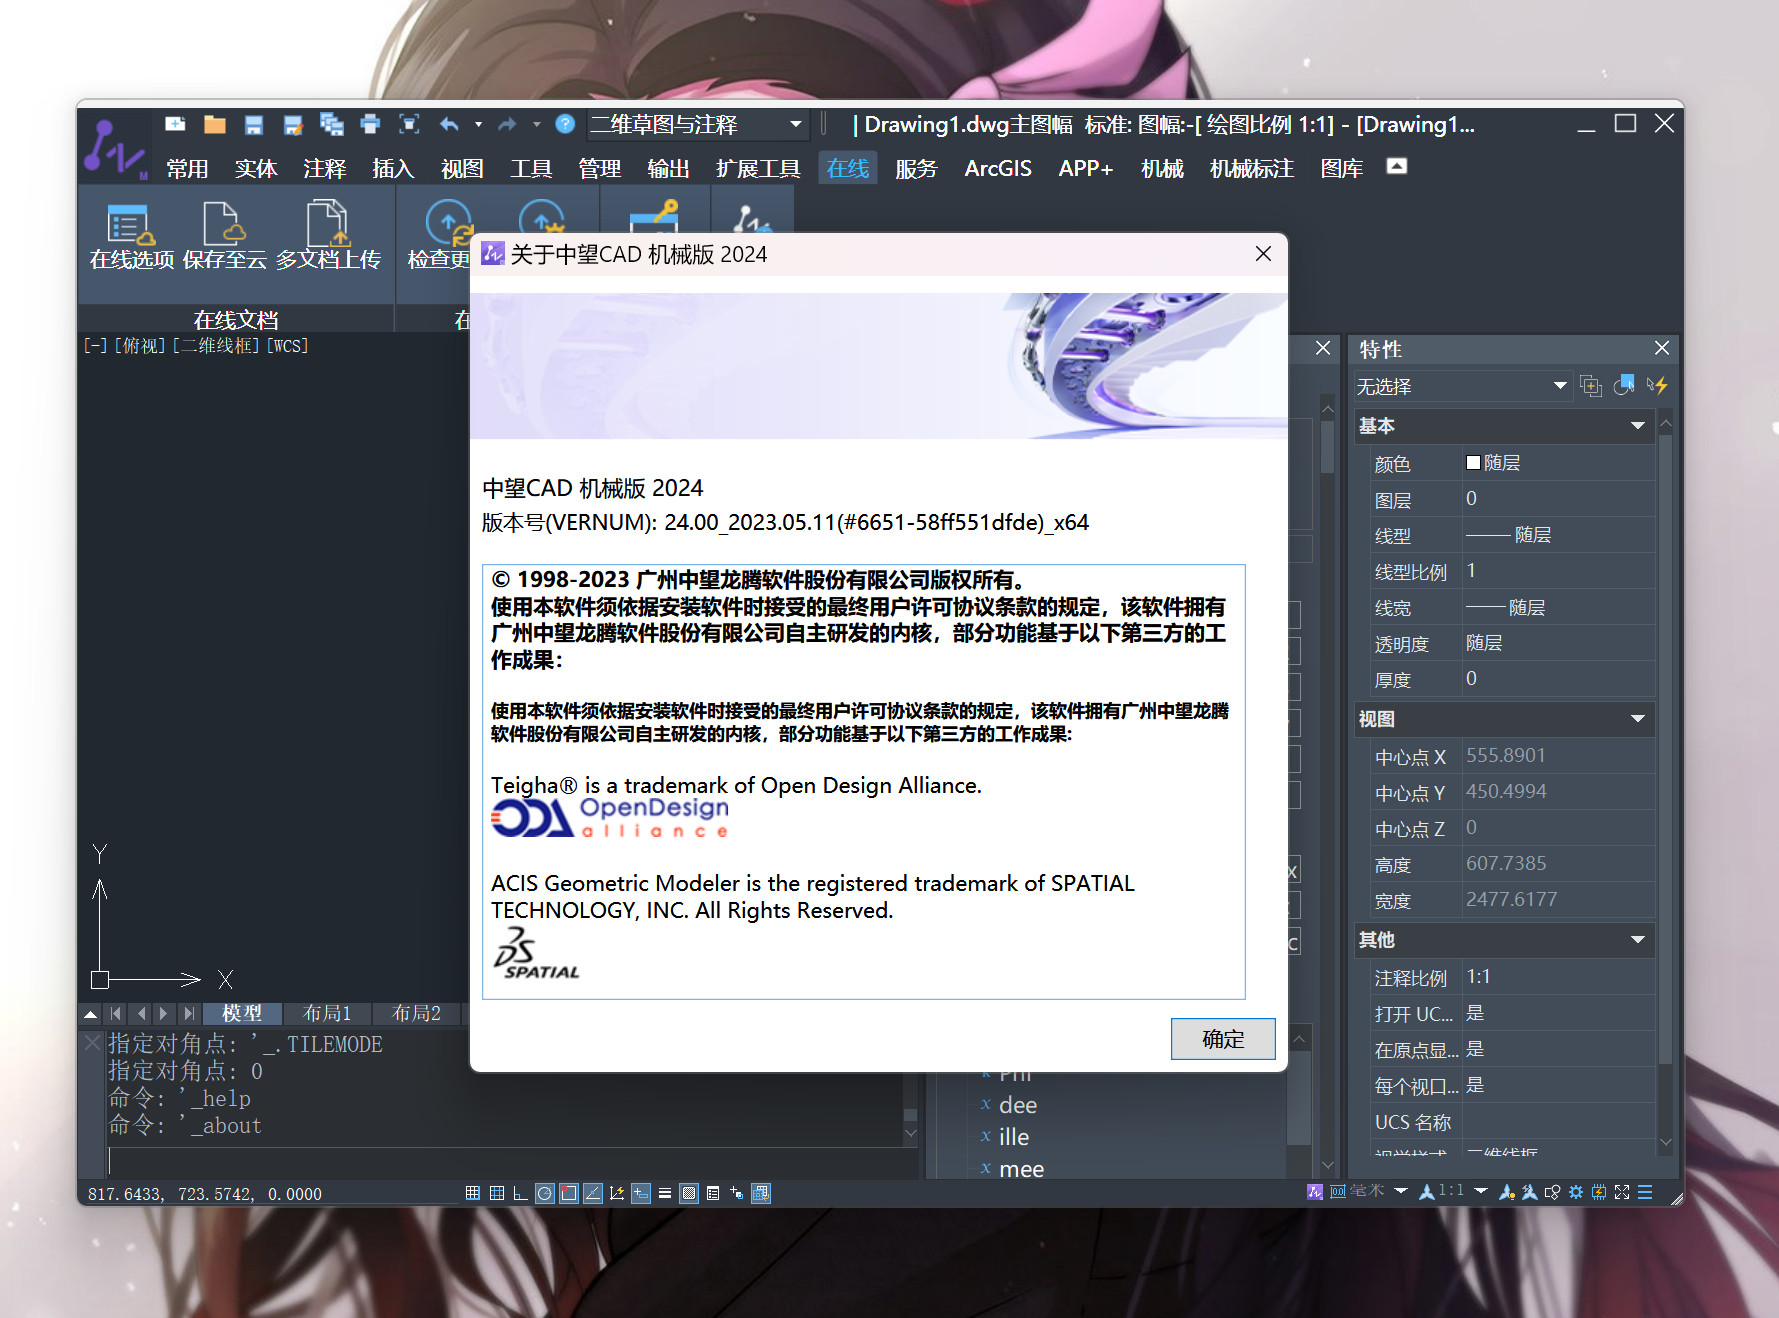Click the 颜色 随层 color swatch

1473,462
